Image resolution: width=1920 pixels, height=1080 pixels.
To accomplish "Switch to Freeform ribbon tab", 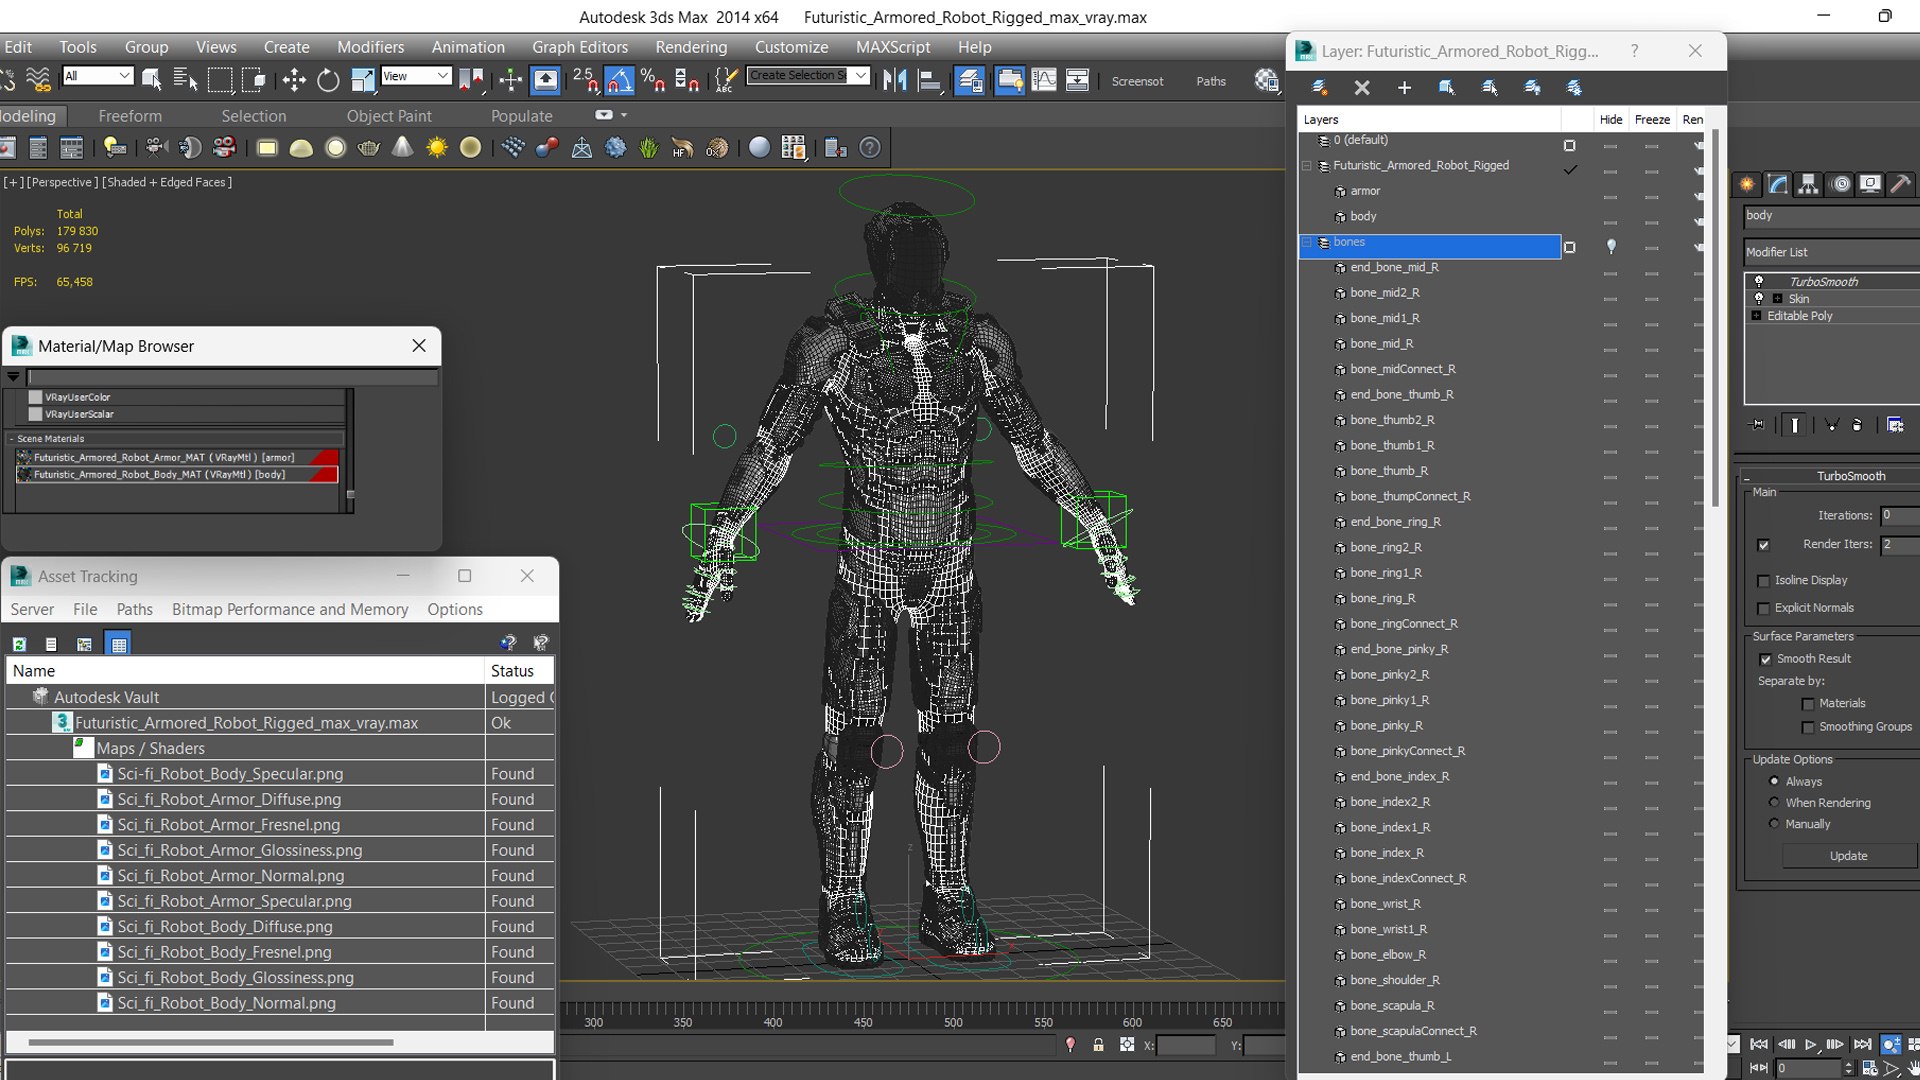I will [x=130, y=116].
